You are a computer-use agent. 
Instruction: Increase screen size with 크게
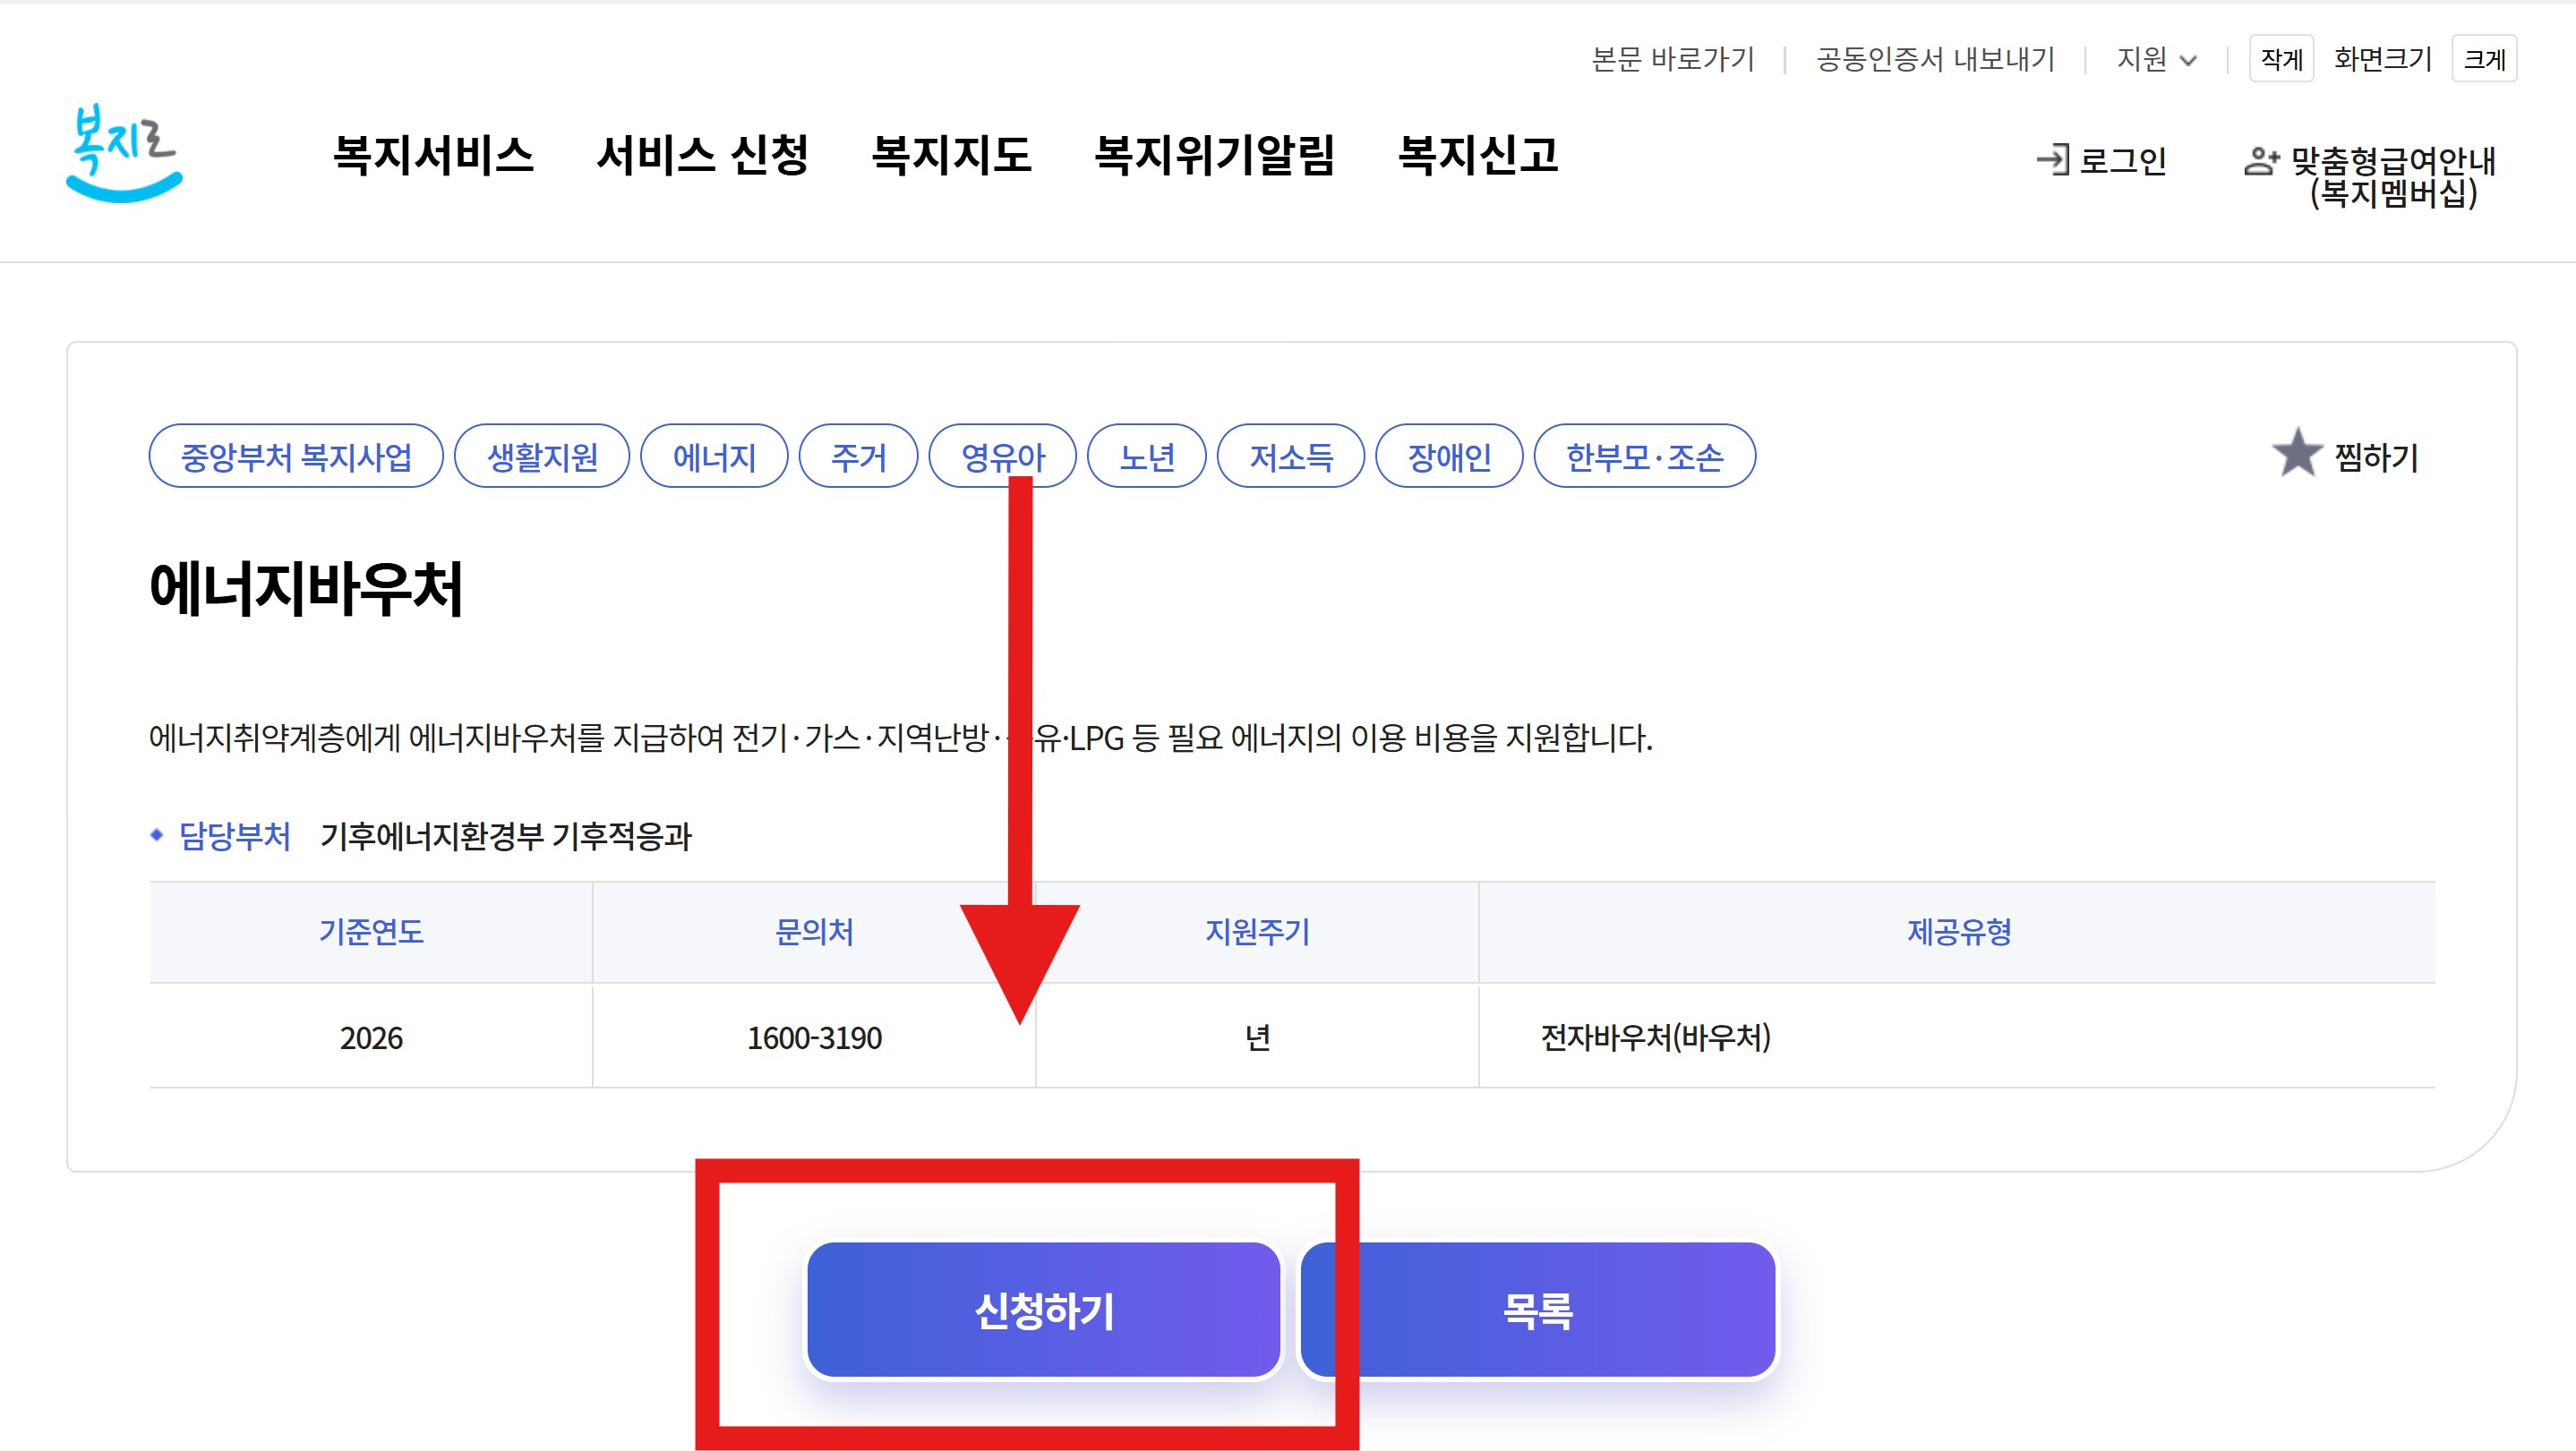[2484, 59]
